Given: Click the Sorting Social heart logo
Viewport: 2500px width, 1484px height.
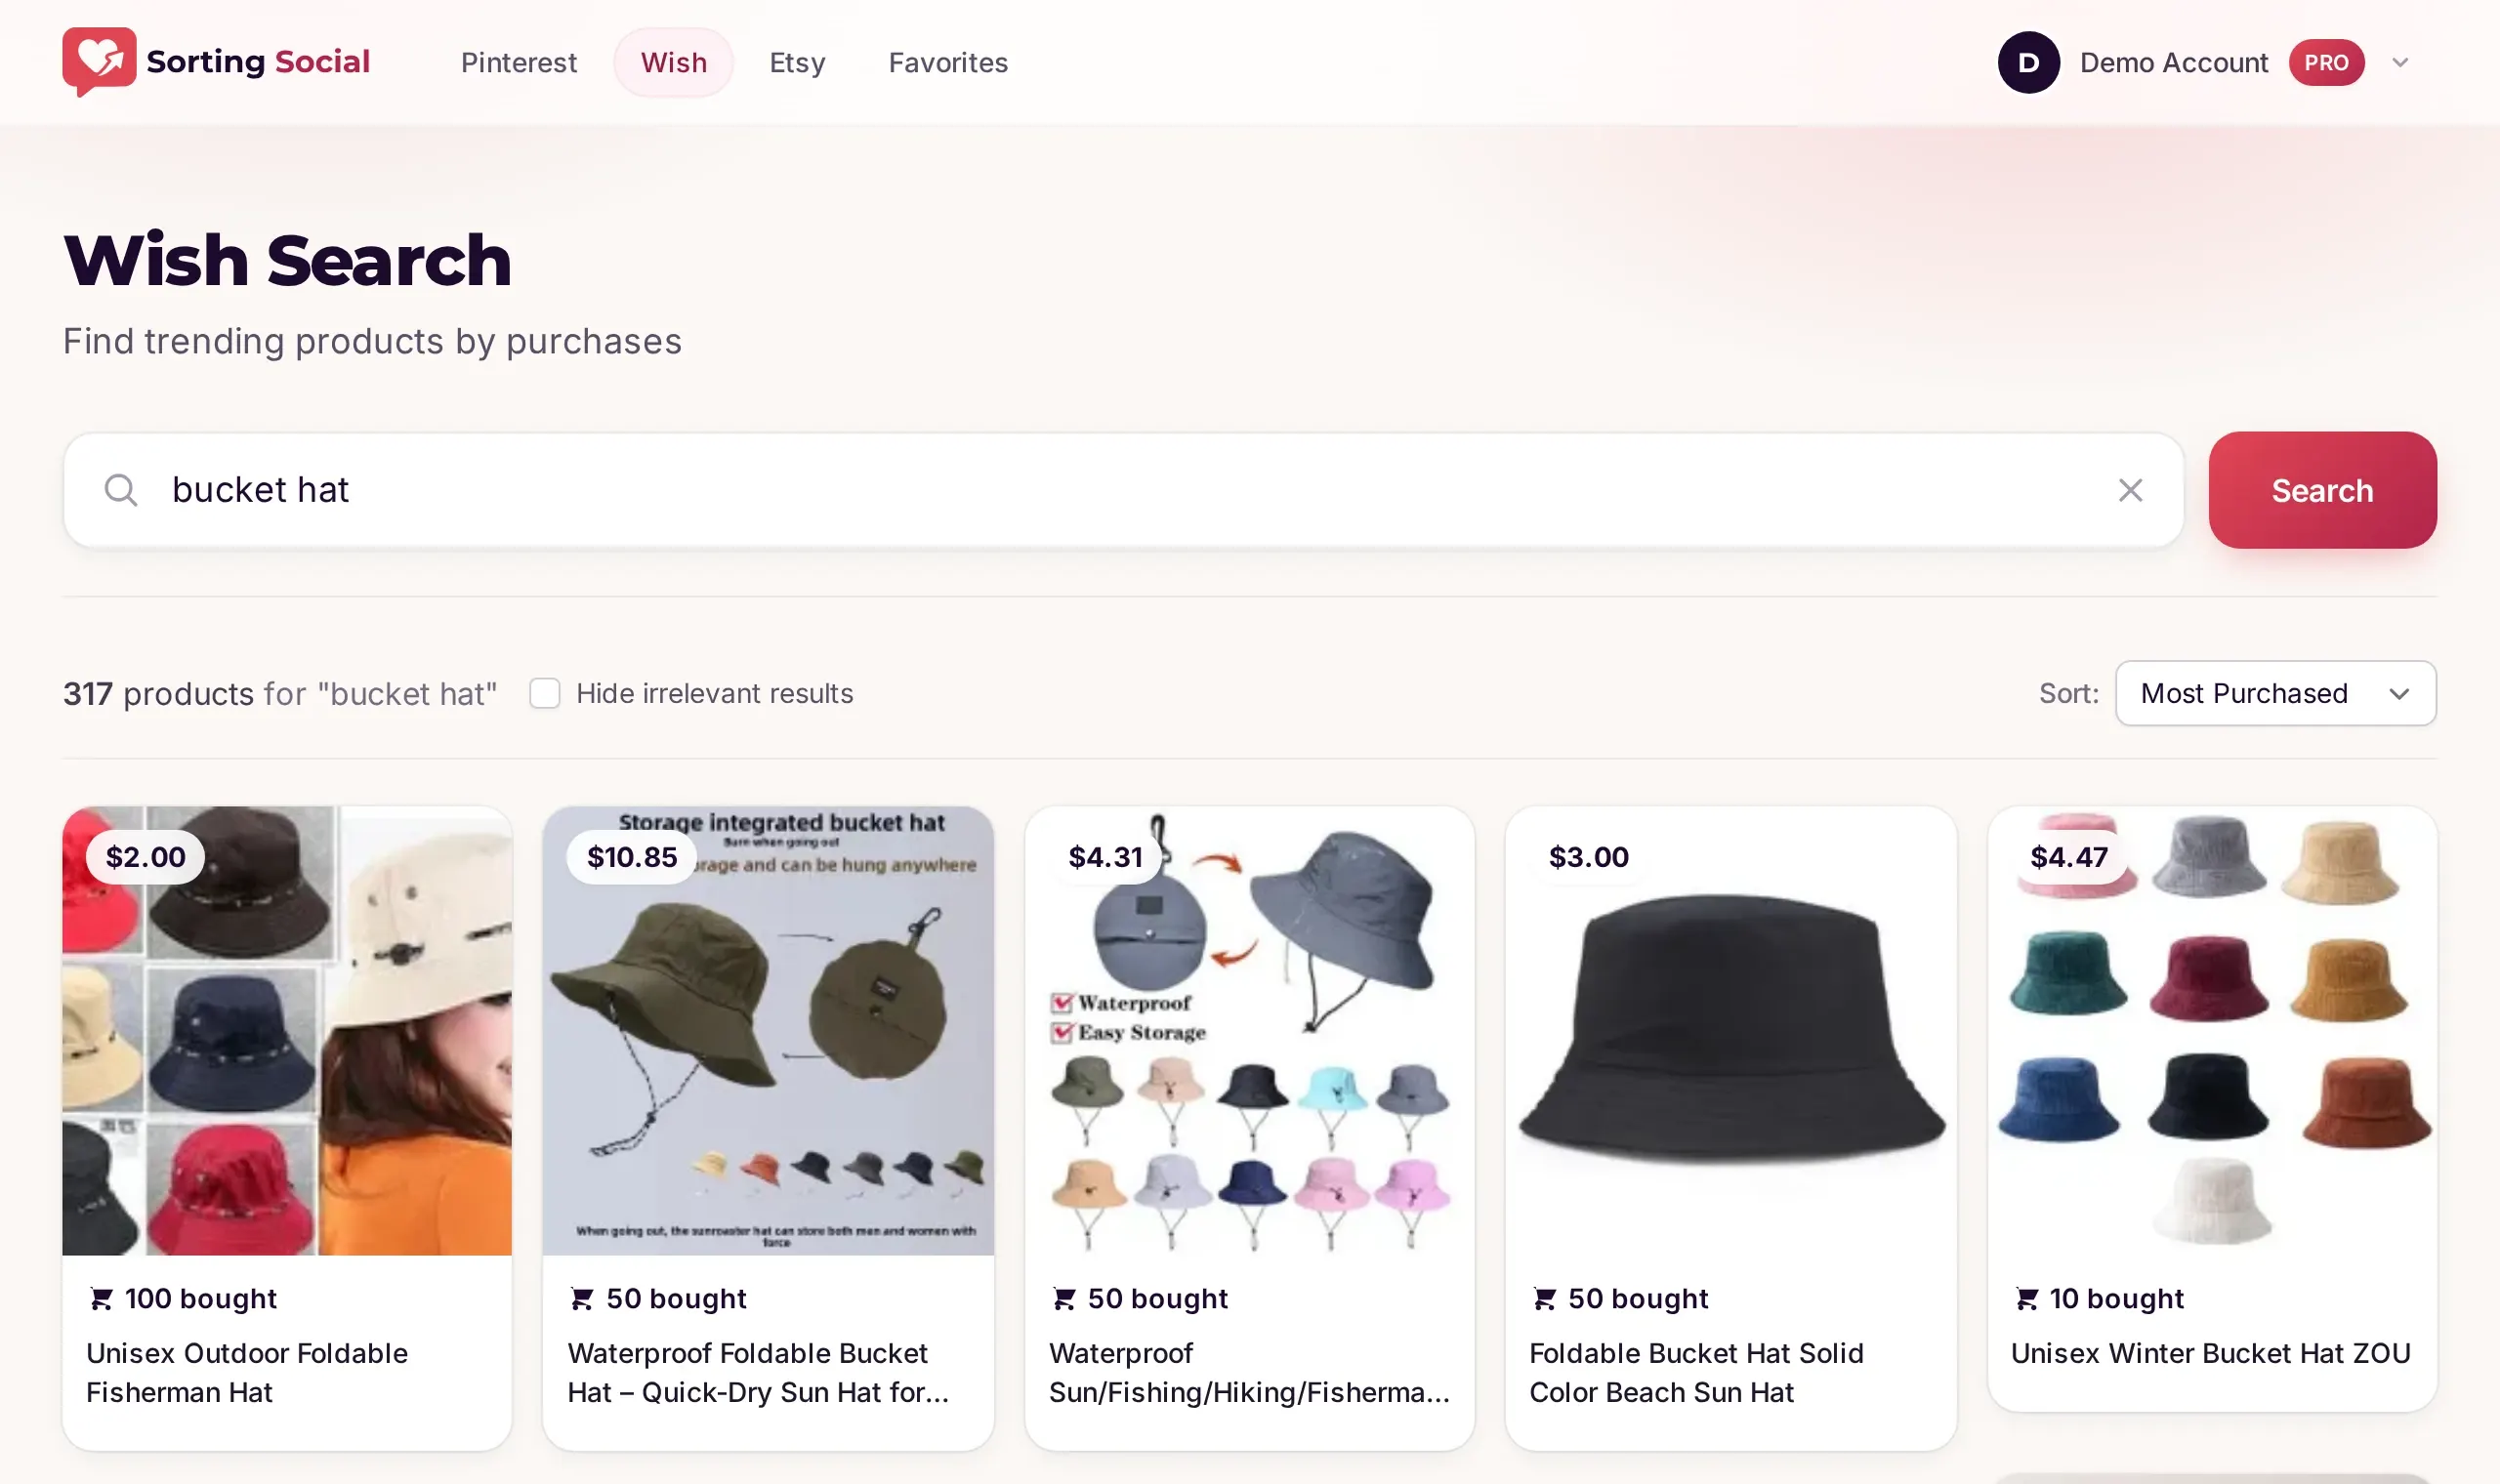Looking at the screenshot, I should (x=99, y=62).
